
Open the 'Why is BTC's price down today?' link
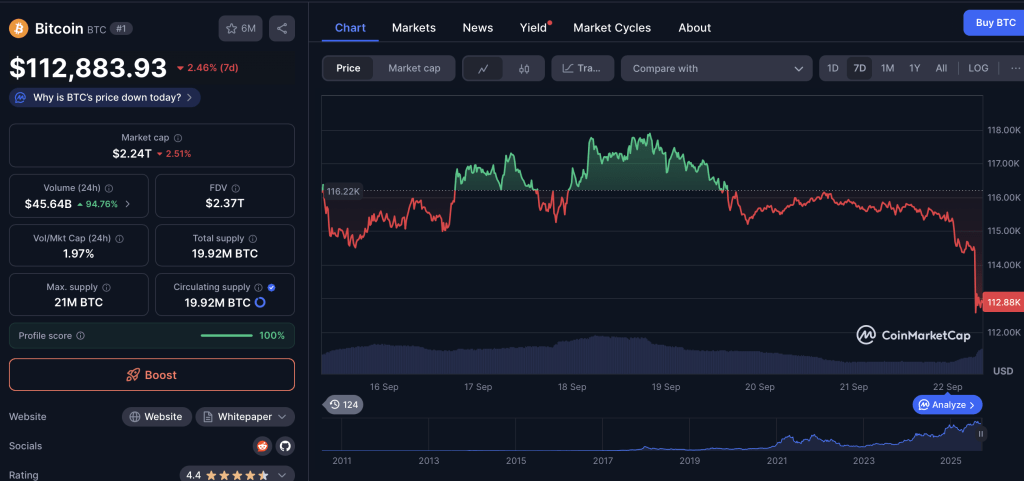pyautogui.click(x=105, y=98)
